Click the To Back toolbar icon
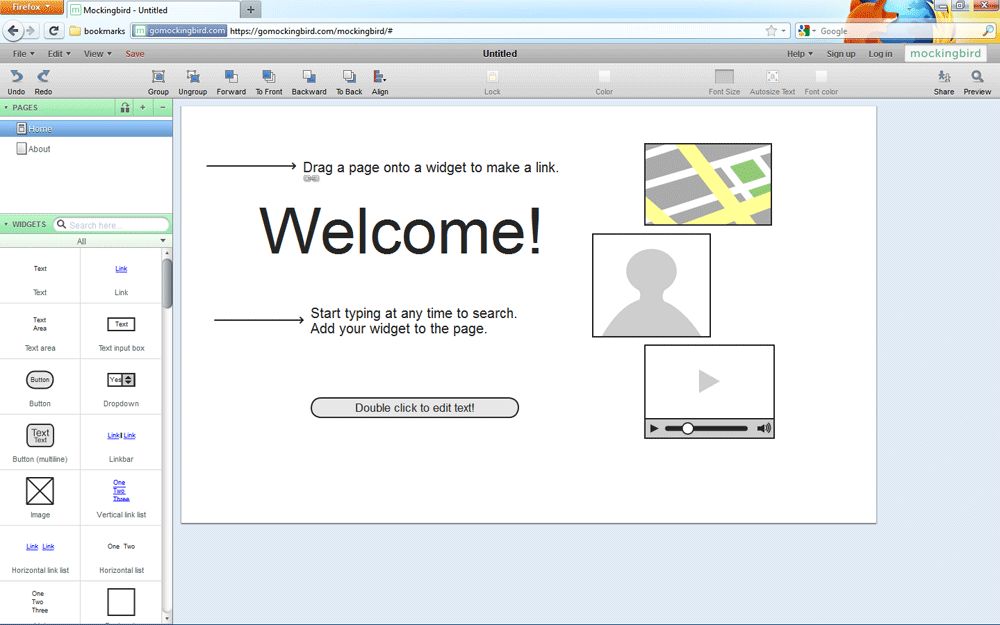 point(349,77)
